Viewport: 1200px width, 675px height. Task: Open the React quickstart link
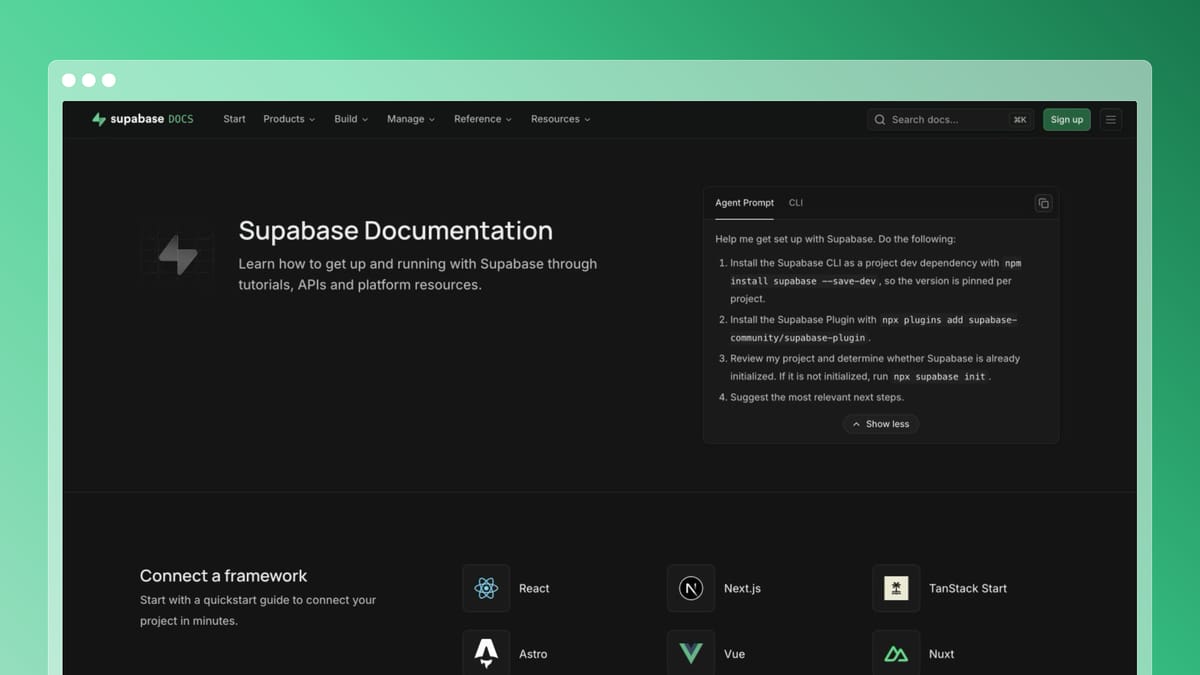point(534,588)
